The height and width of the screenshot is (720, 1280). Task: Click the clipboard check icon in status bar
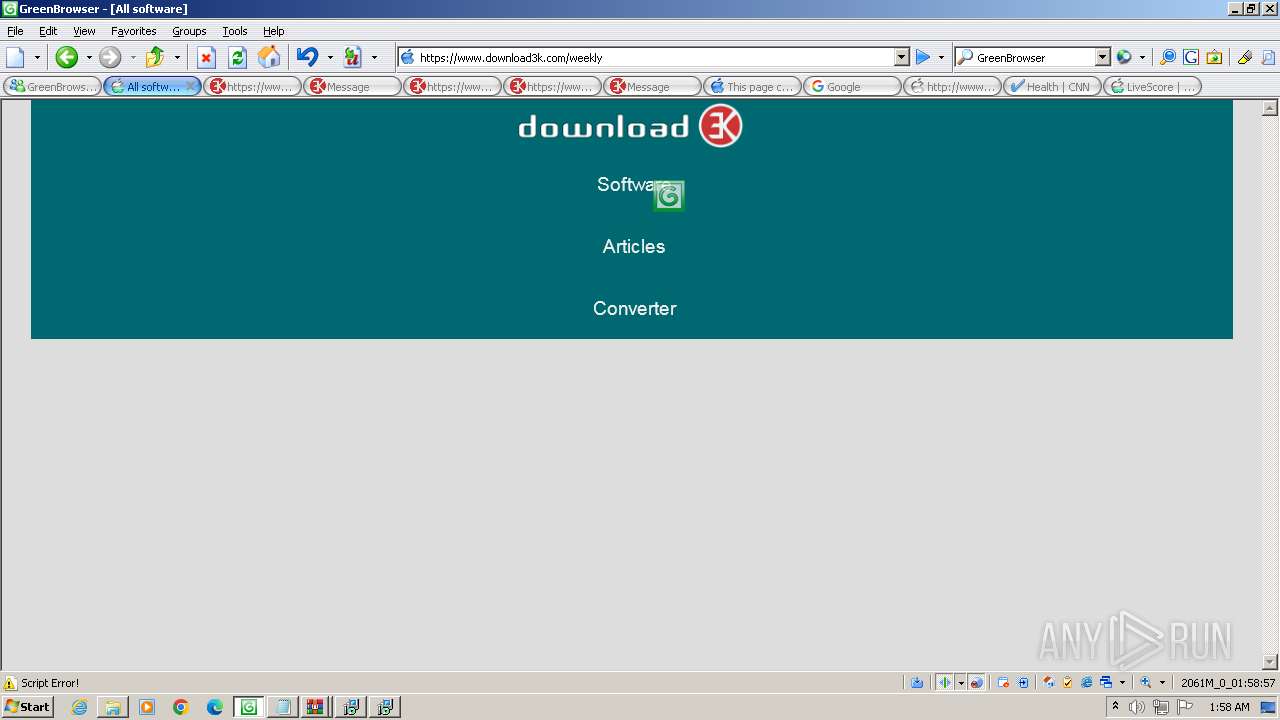(1067, 683)
